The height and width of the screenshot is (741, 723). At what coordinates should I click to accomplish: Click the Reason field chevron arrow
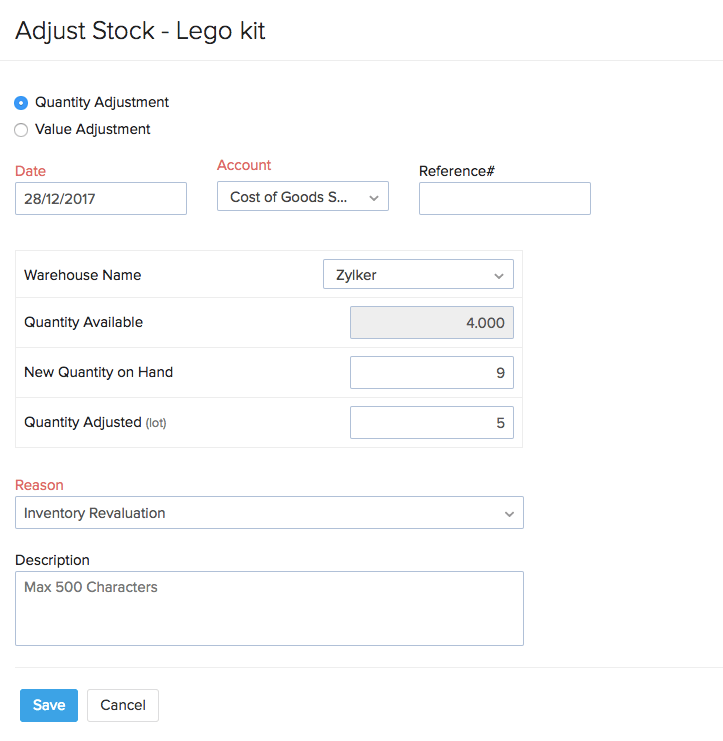509,514
